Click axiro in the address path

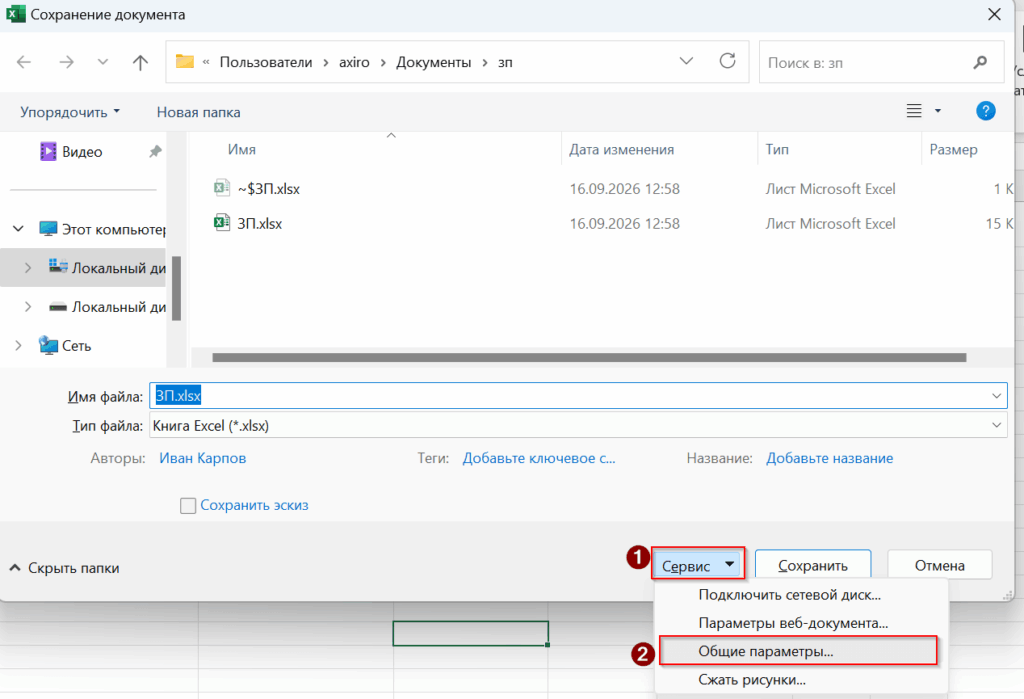(354, 62)
